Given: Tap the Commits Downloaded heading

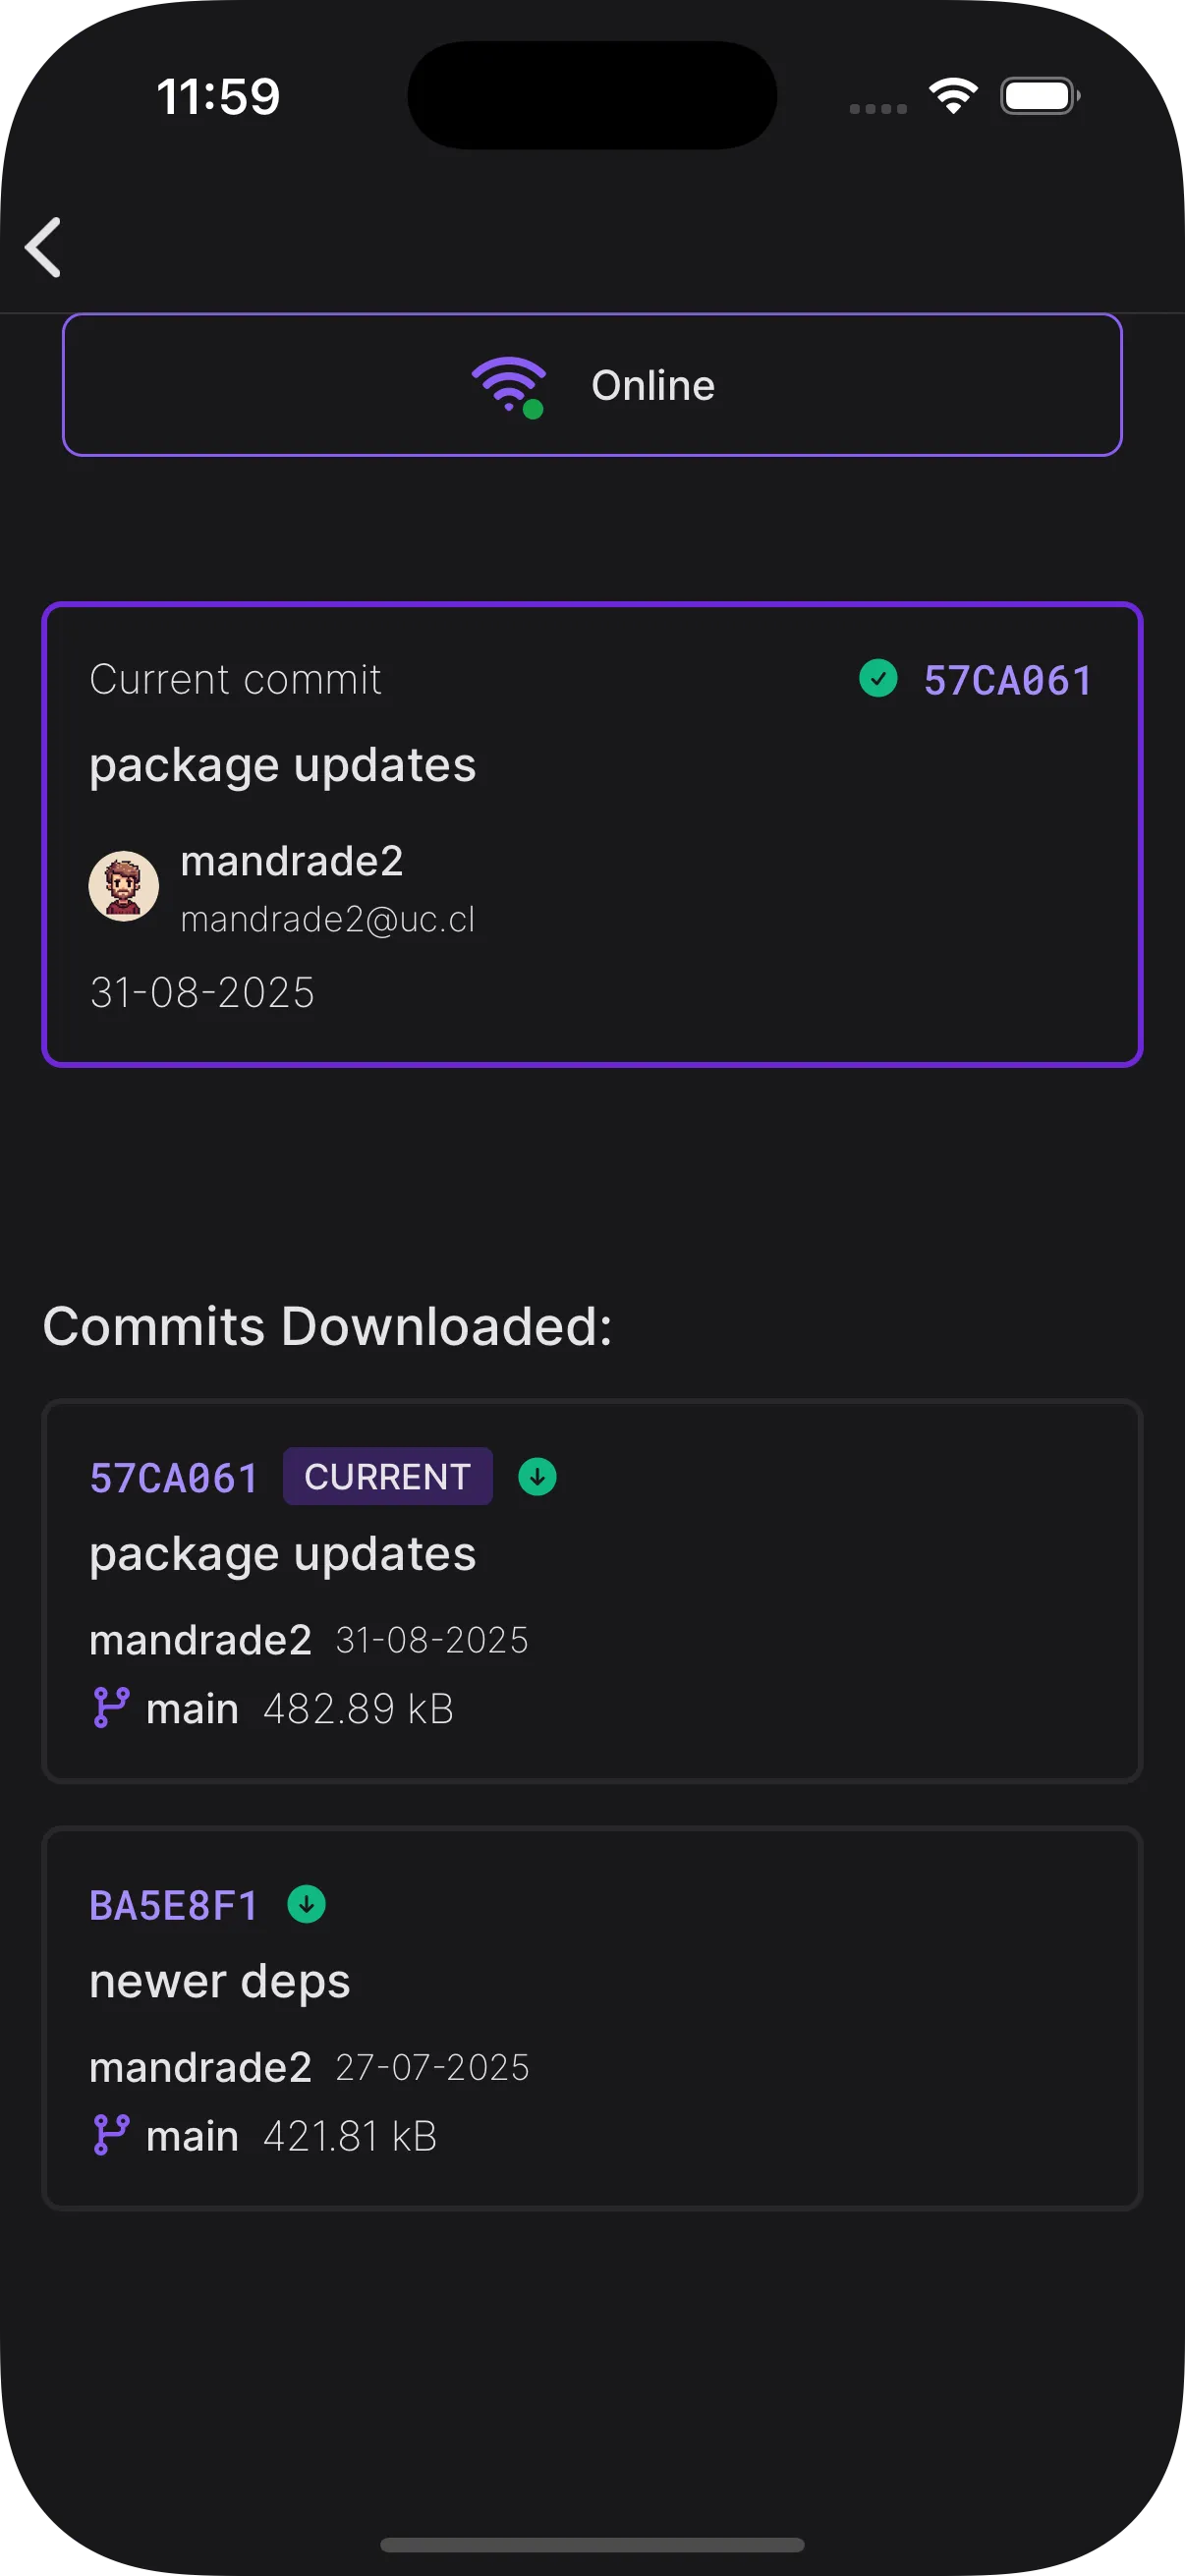Looking at the screenshot, I should pyautogui.click(x=327, y=1327).
